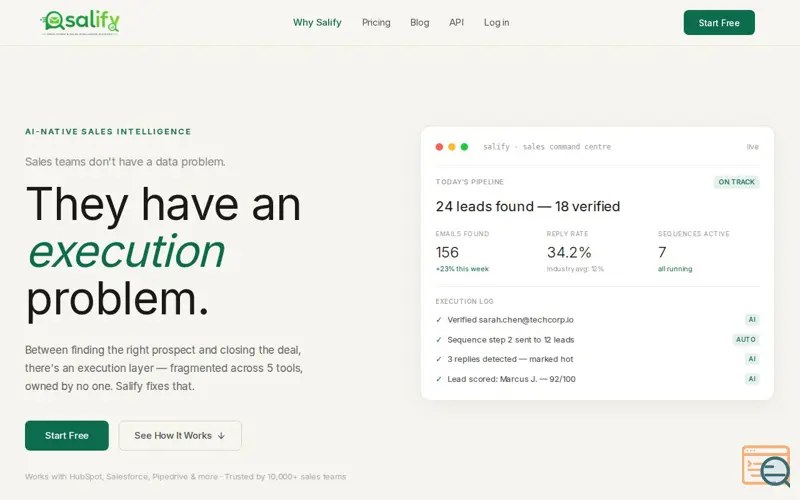Click 'salify · sales command centre' title

click(x=547, y=147)
